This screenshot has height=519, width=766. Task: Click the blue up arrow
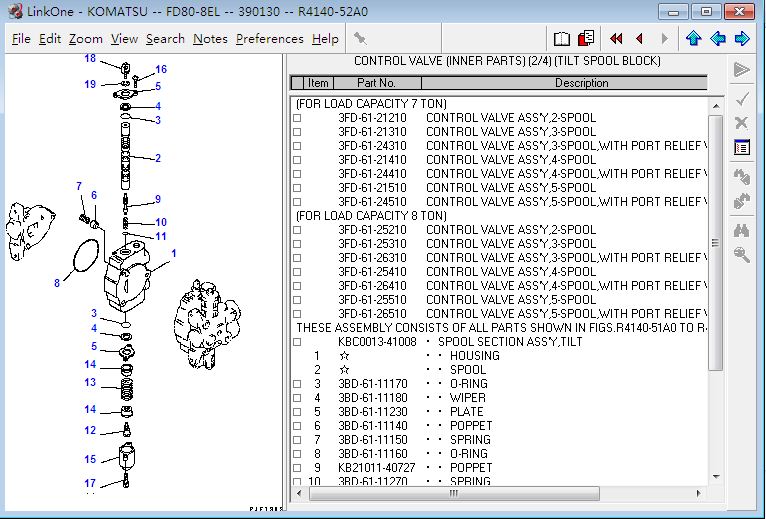694,39
